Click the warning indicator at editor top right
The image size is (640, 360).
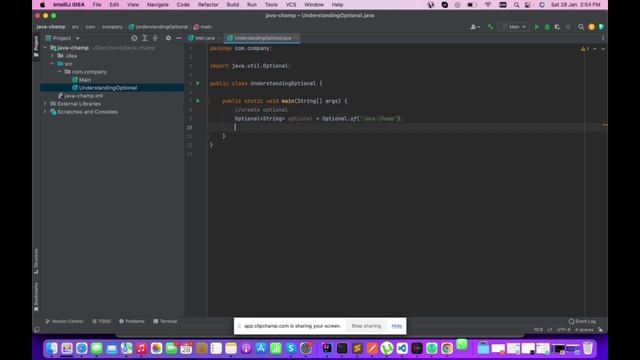(x=585, y=49)
